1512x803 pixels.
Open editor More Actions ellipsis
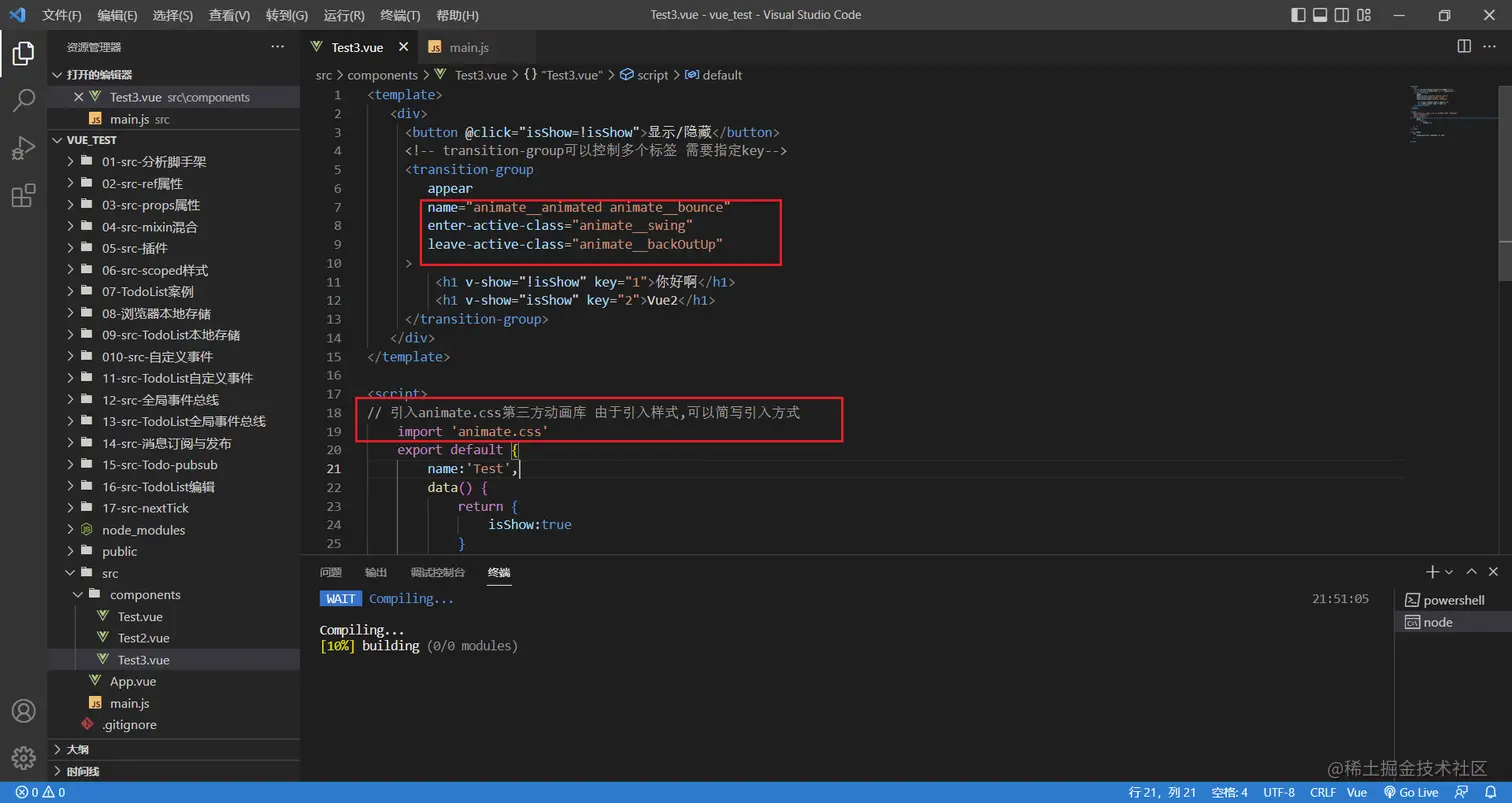point(1492,46)
